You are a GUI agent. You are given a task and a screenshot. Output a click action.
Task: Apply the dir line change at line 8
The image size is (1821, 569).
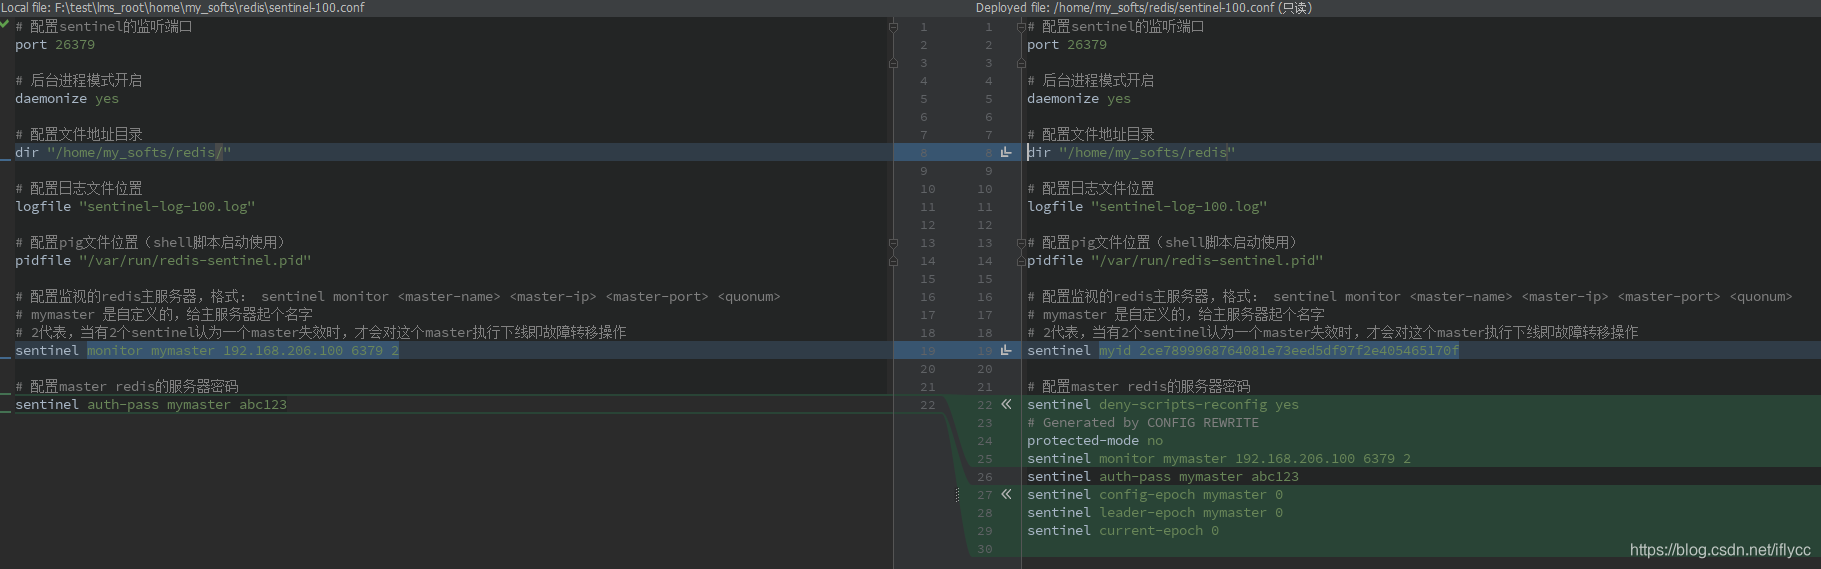1006,152
